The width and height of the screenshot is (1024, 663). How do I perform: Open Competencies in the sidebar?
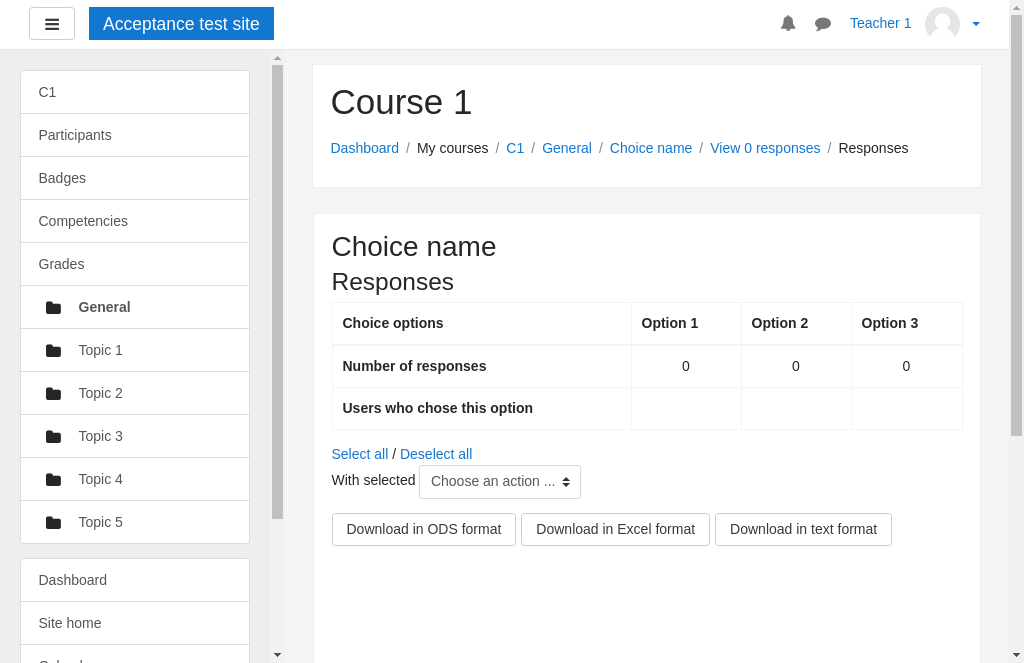click(135, 221)
